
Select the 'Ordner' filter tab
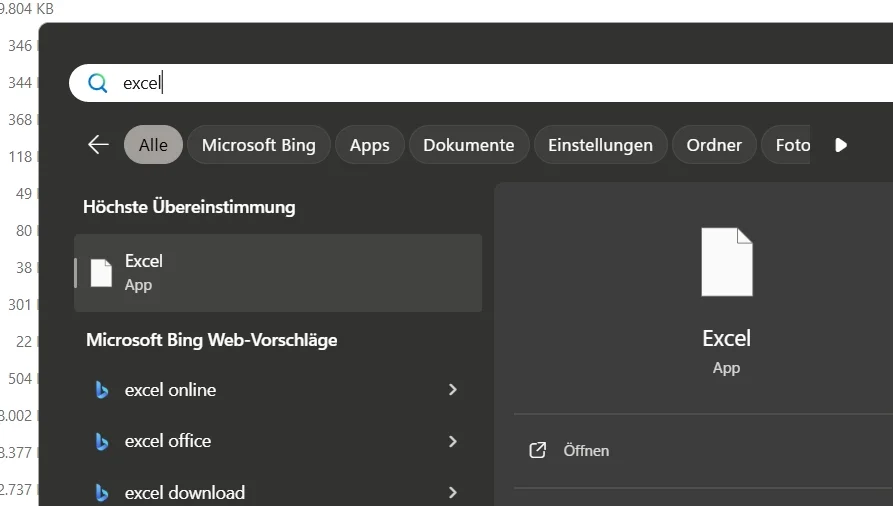(x=714, y=145)
